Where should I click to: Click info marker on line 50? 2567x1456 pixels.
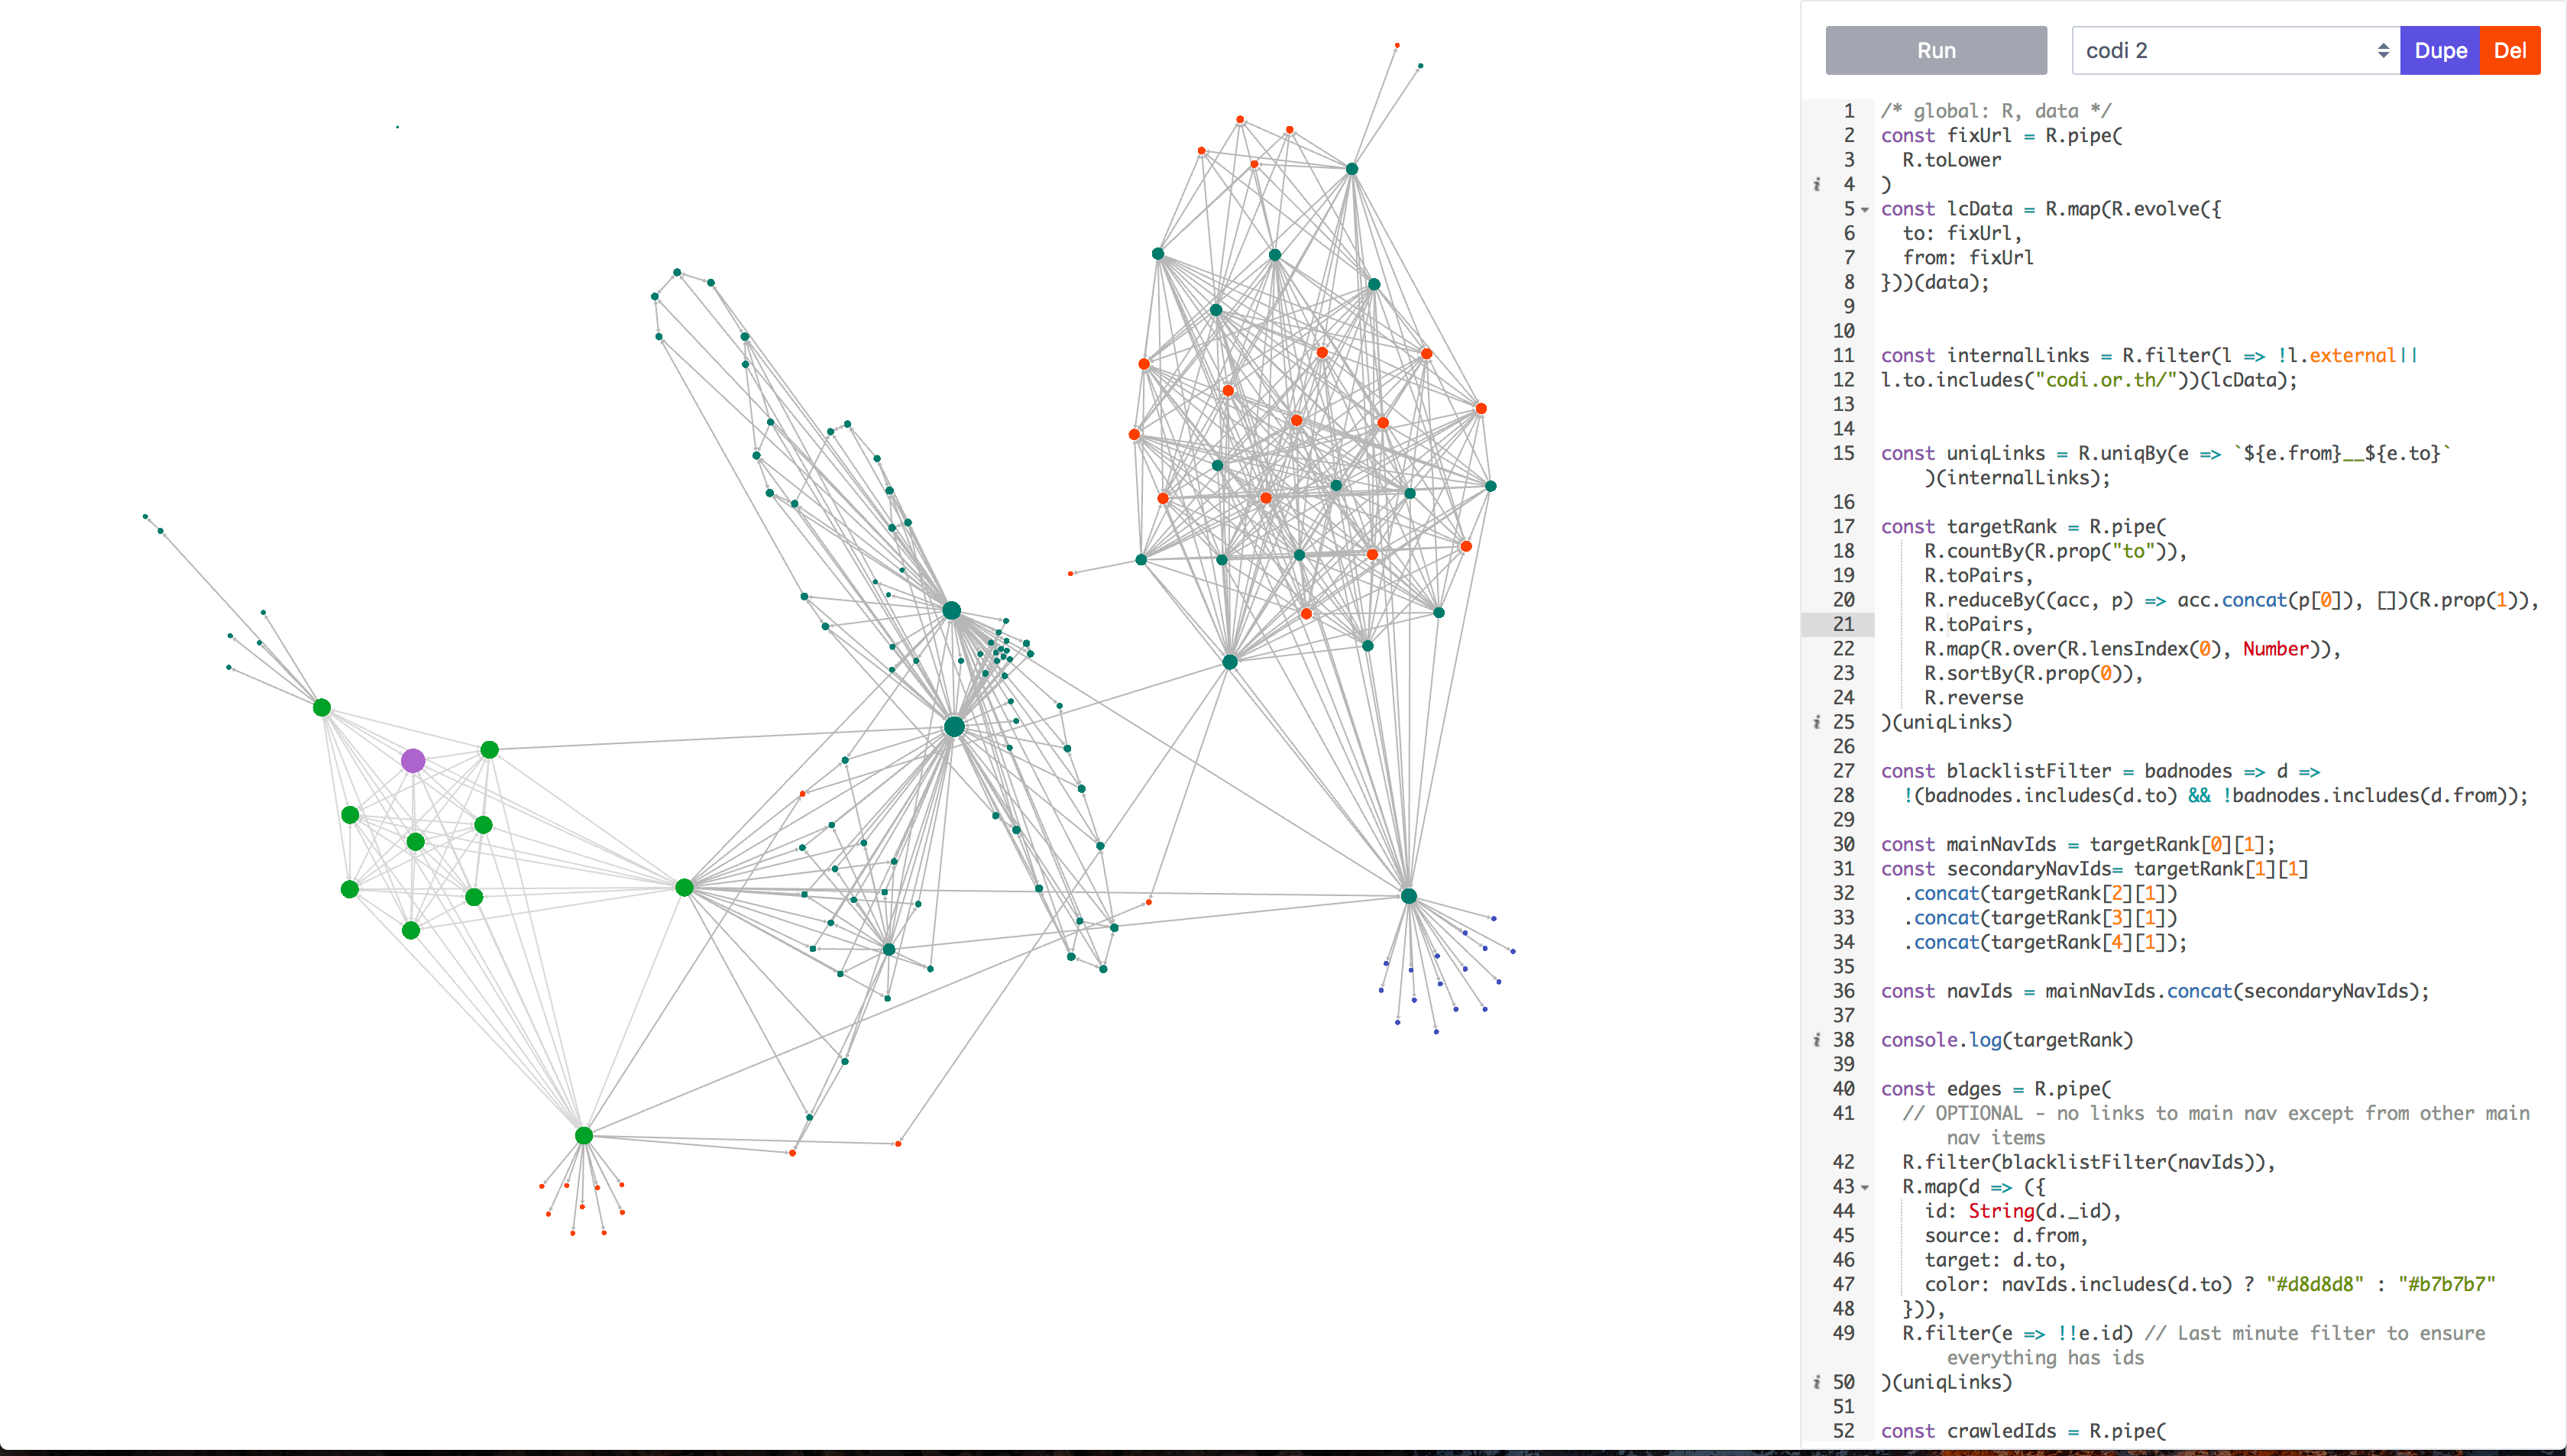pos(1817,1382)
